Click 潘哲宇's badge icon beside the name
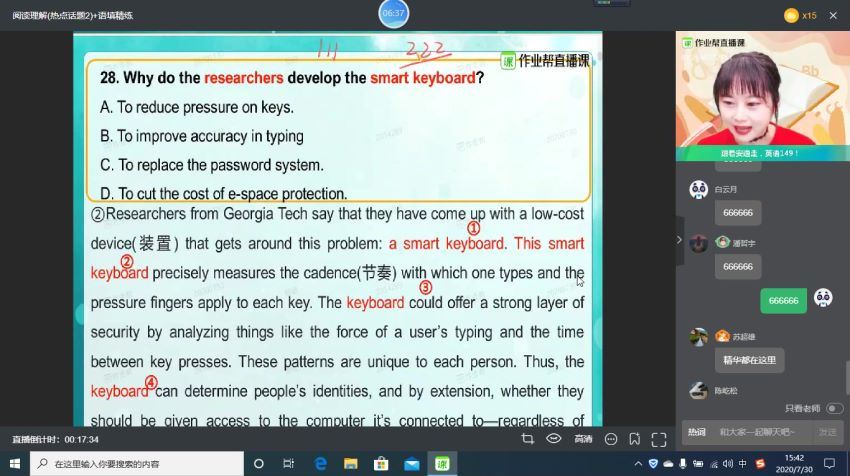 pyautogui.click(x=722, y=242)
